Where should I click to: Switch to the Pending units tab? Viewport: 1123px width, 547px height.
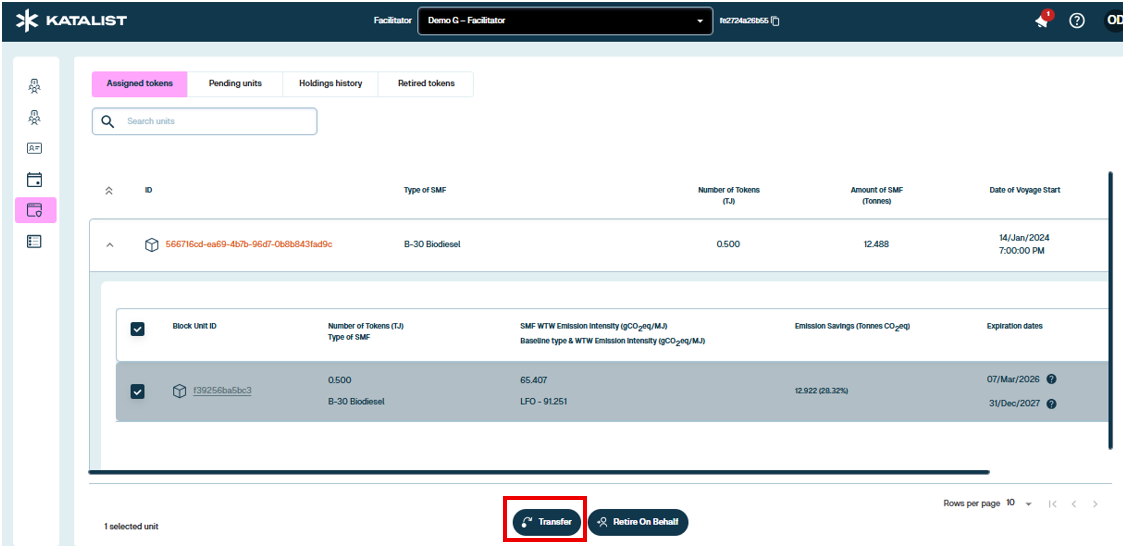235,84
